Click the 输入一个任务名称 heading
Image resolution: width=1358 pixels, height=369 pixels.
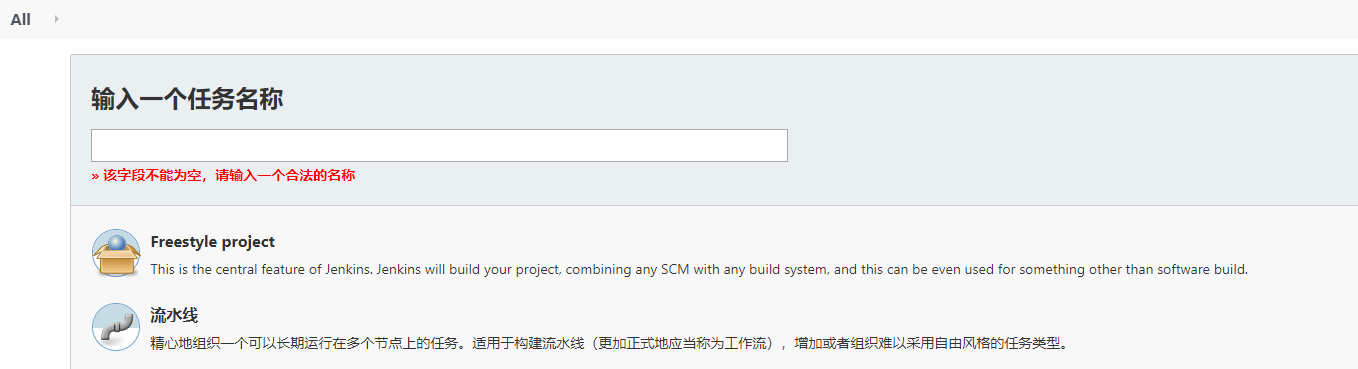pos(187,99)
